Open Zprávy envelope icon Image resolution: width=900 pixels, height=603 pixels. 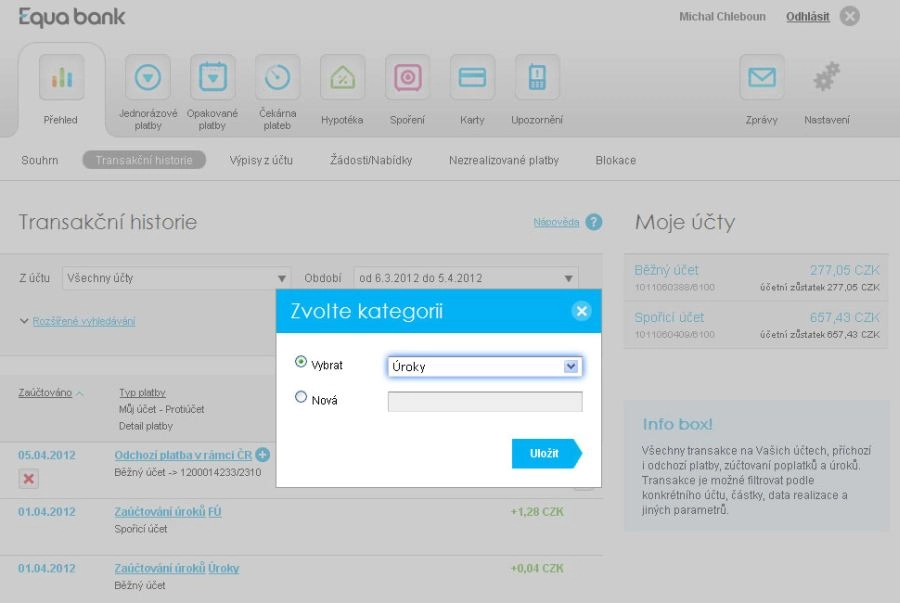pos(762,78)
